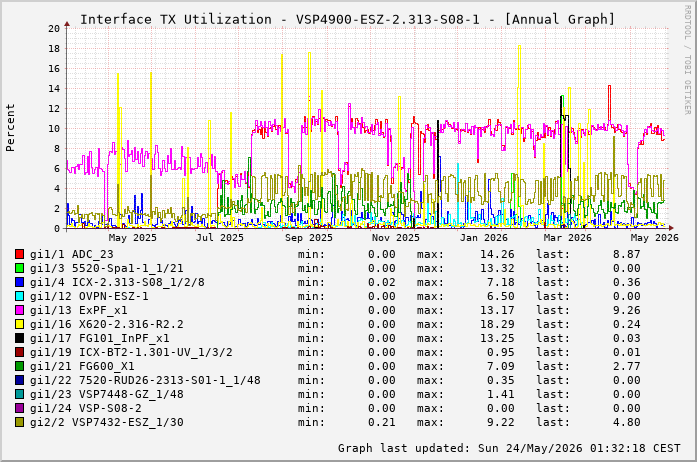
Task: Select legend label 'gi1/19 ICX-BT2-1.301-UV_1/3/2'
Action: (x=131, y=352)
